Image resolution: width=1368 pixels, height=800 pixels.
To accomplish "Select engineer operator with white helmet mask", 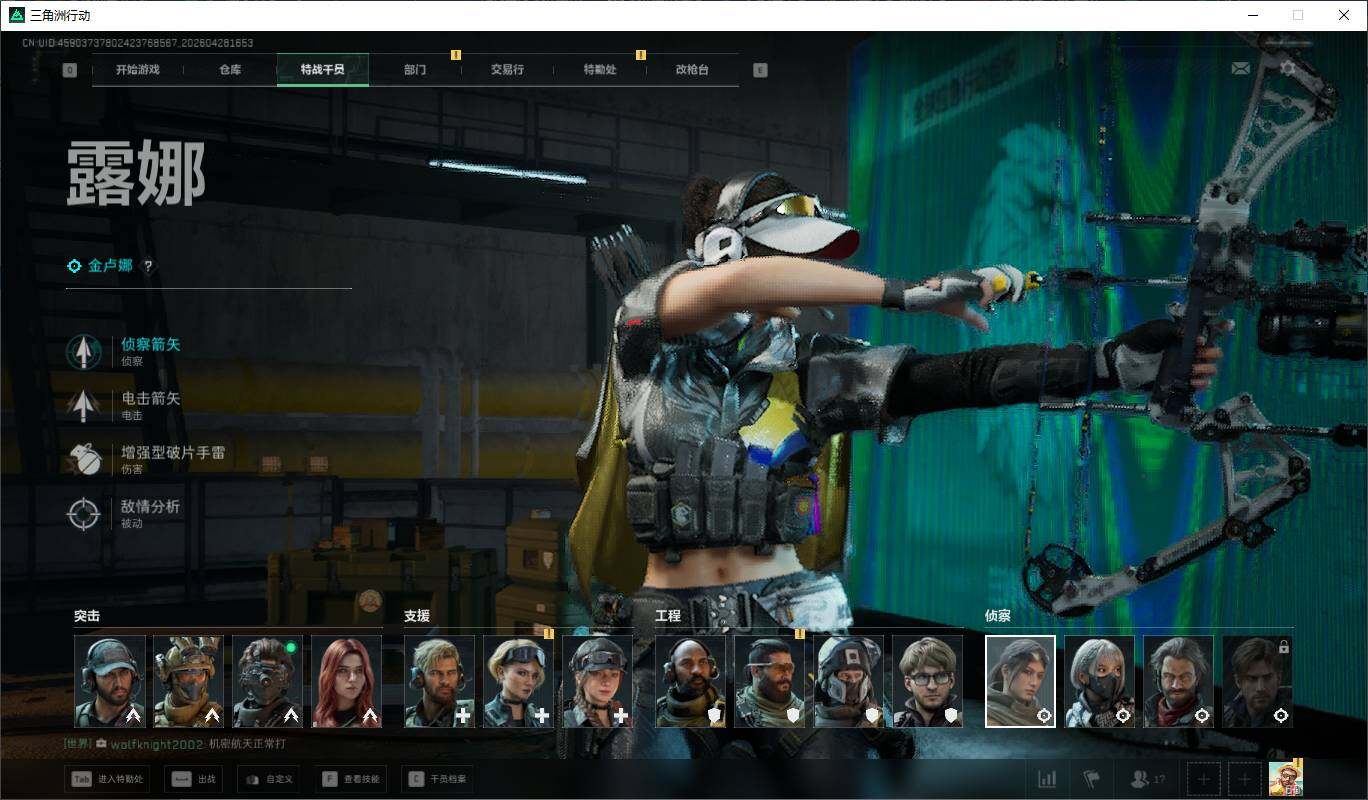I will click(x=849, y=681).
